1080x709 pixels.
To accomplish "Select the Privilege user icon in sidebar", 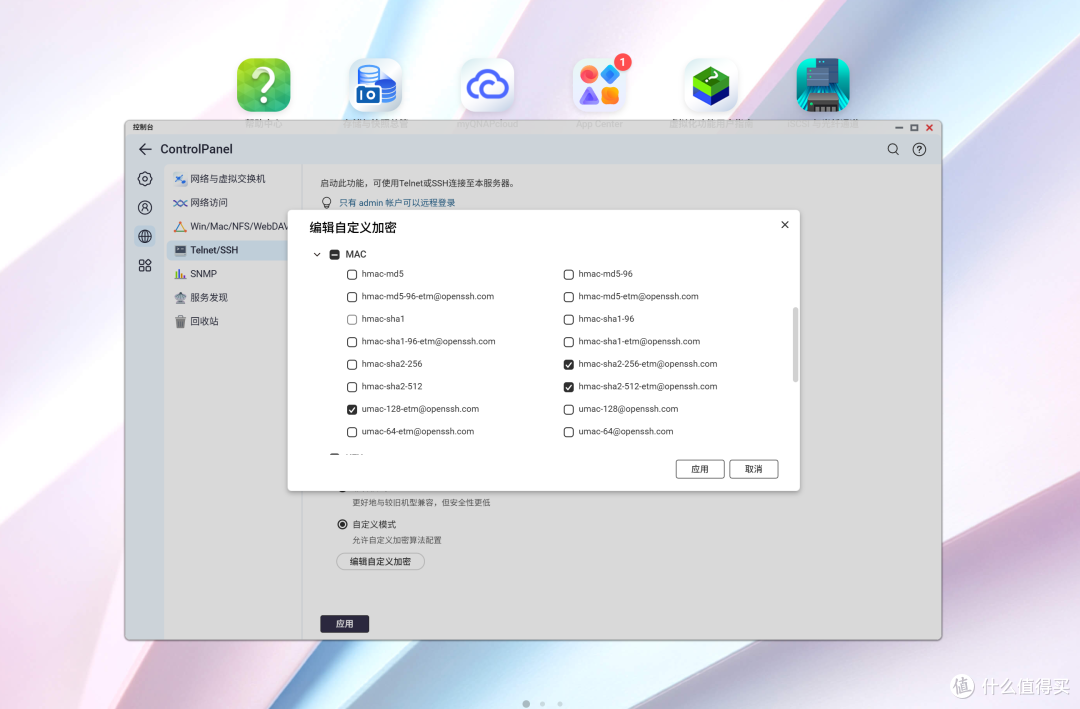I will tap(145, 207).
